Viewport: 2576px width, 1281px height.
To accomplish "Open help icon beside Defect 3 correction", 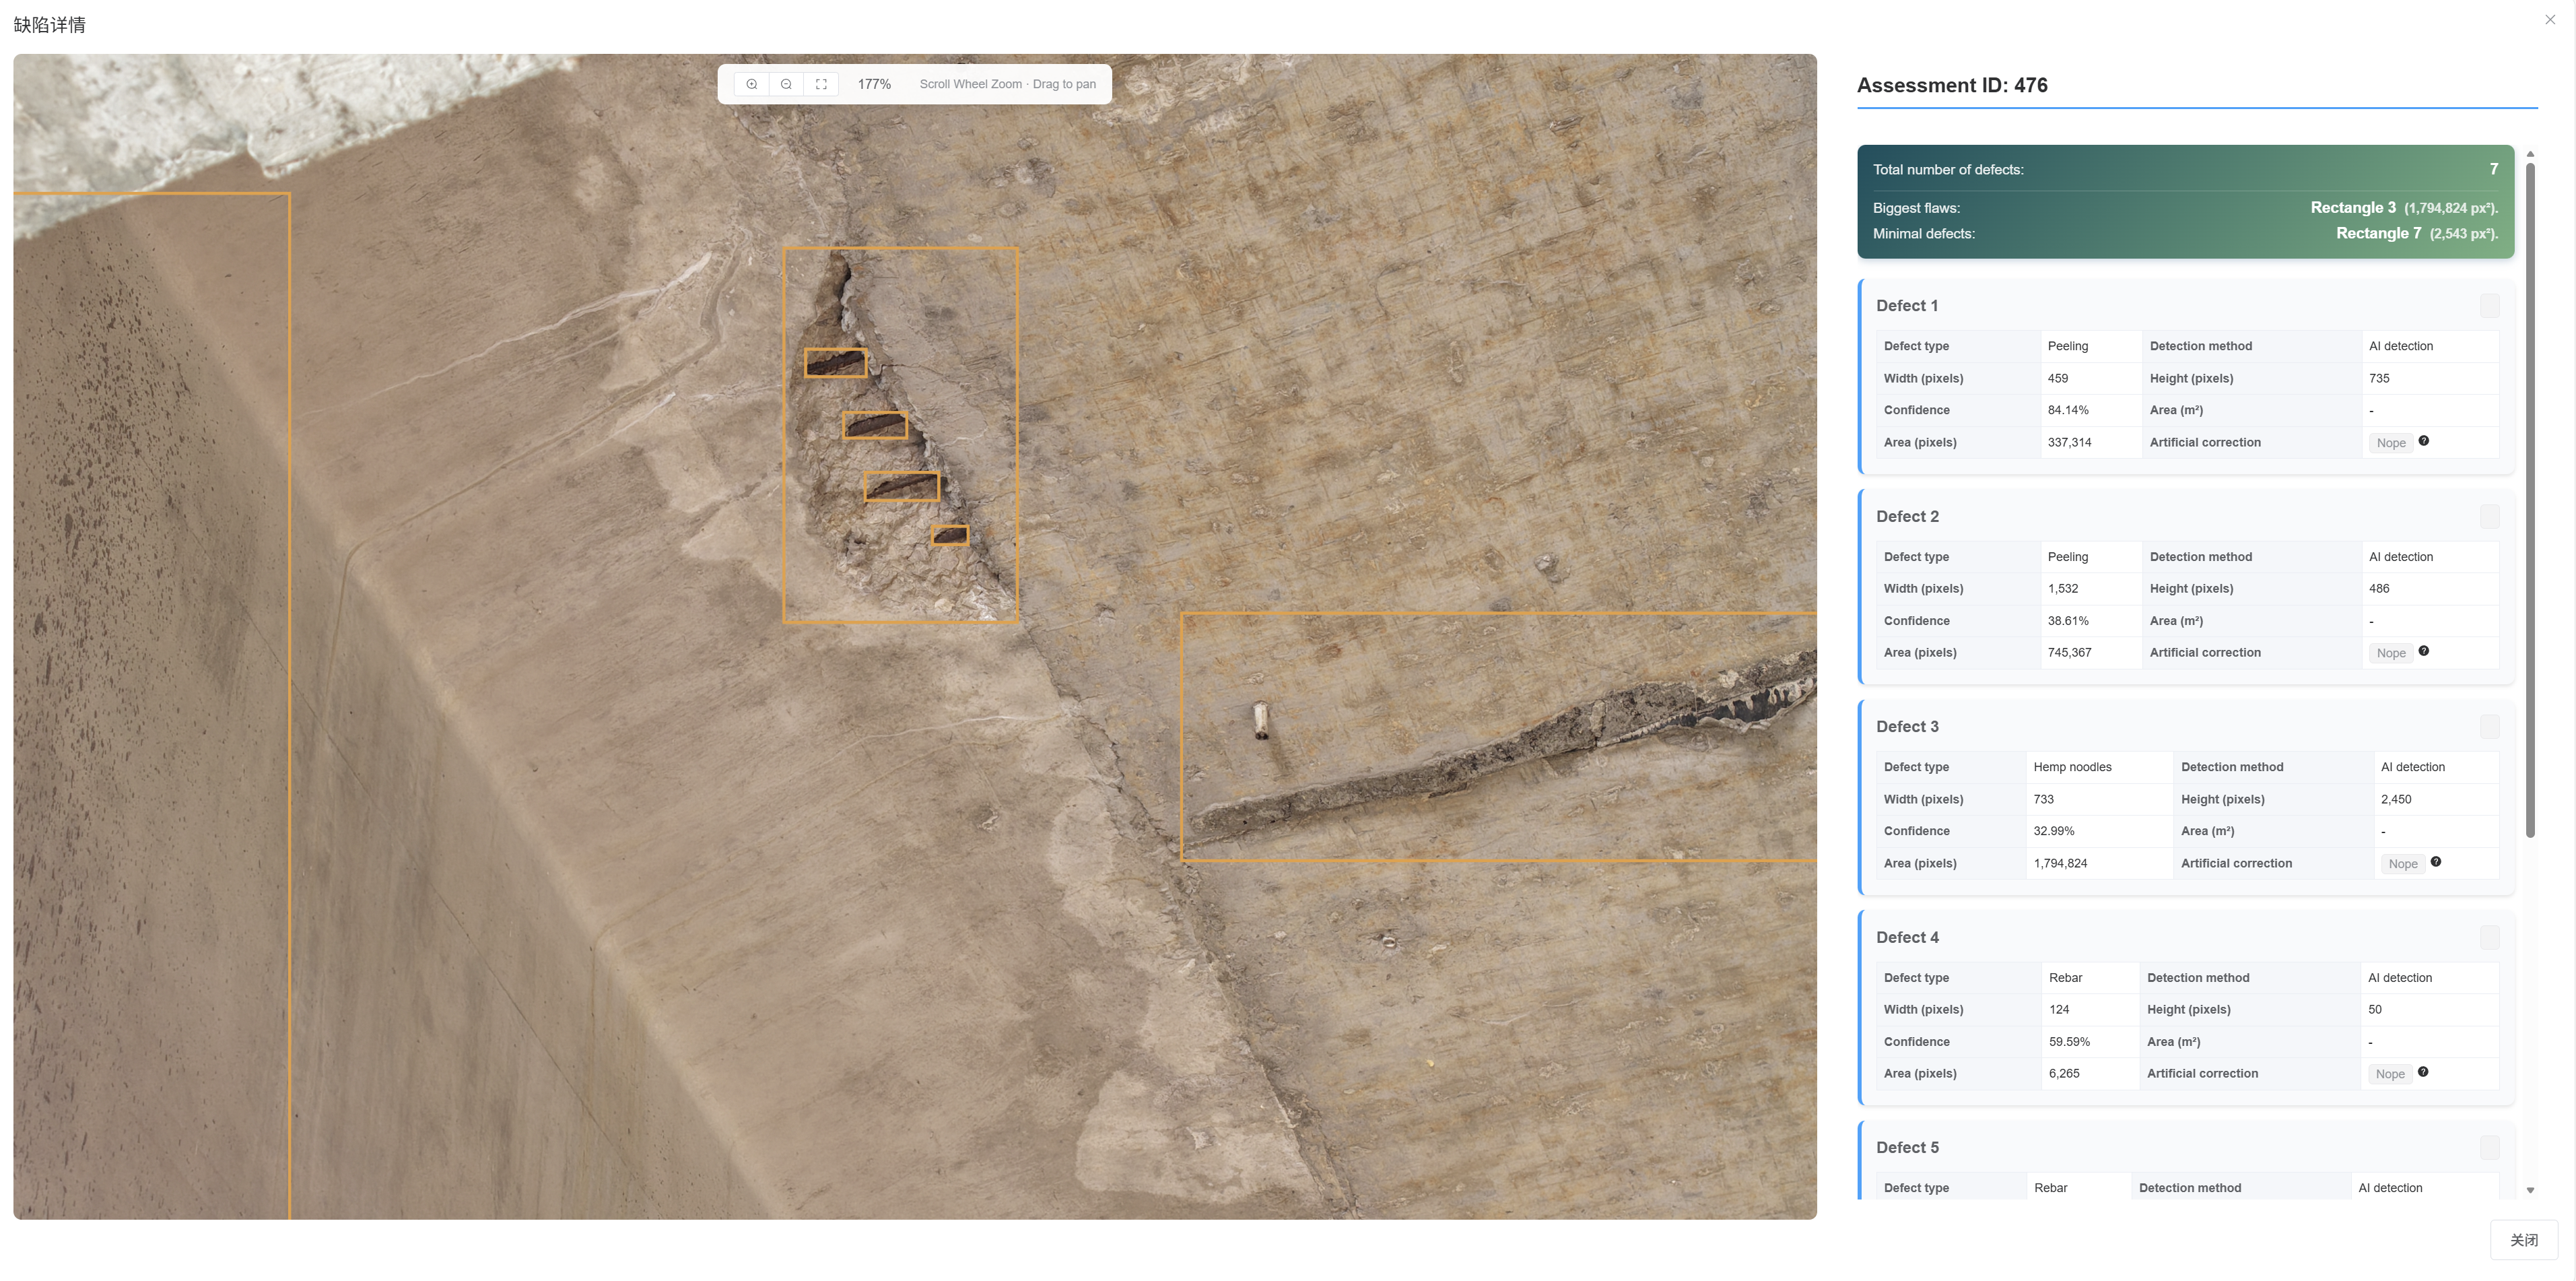I will pyautogui.click(x=2435, y=862).
